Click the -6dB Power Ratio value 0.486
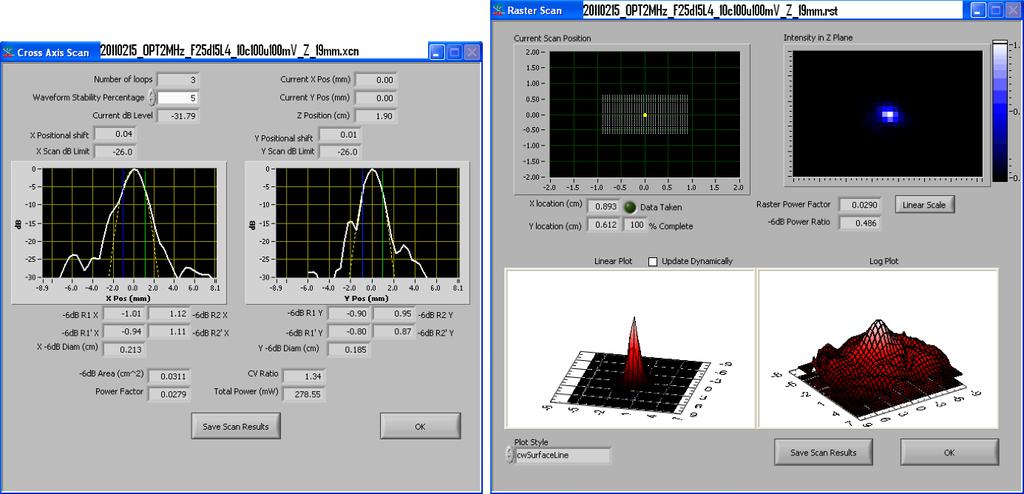Viewport: 1024px width, 494px height. pyautogui.click(x=859, y=222)
